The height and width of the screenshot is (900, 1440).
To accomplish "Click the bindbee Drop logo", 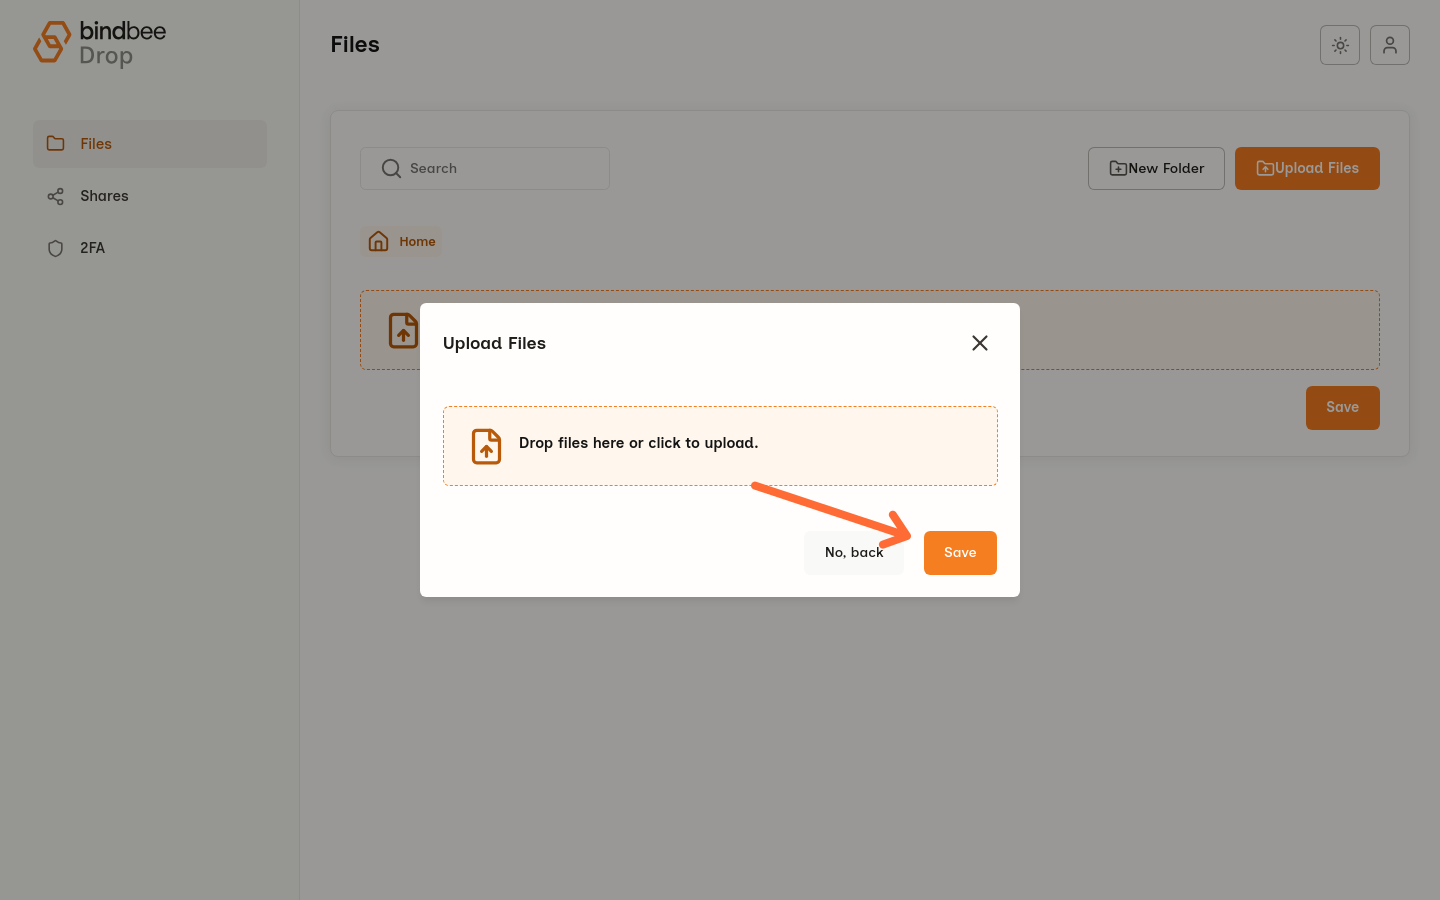I will [100, 44].
